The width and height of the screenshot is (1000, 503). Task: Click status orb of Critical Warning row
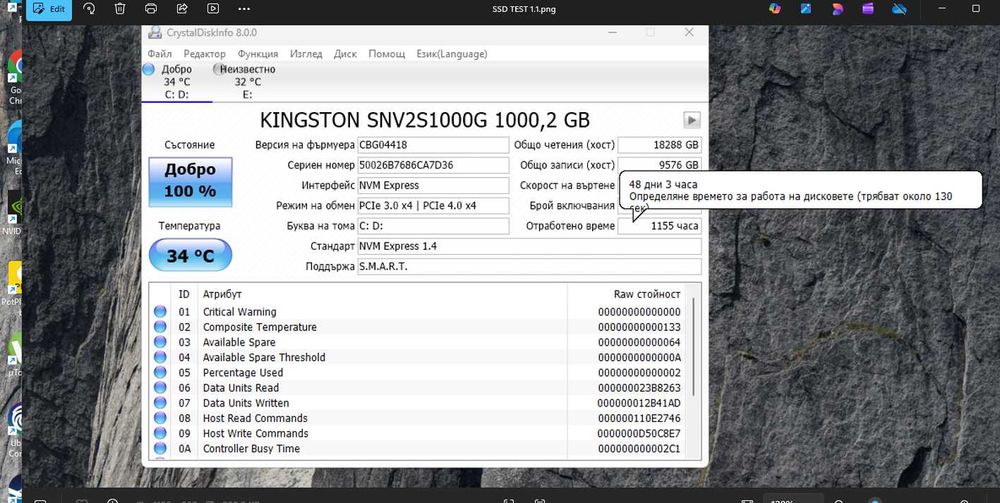pyautogui.click(x=160, y=312)
